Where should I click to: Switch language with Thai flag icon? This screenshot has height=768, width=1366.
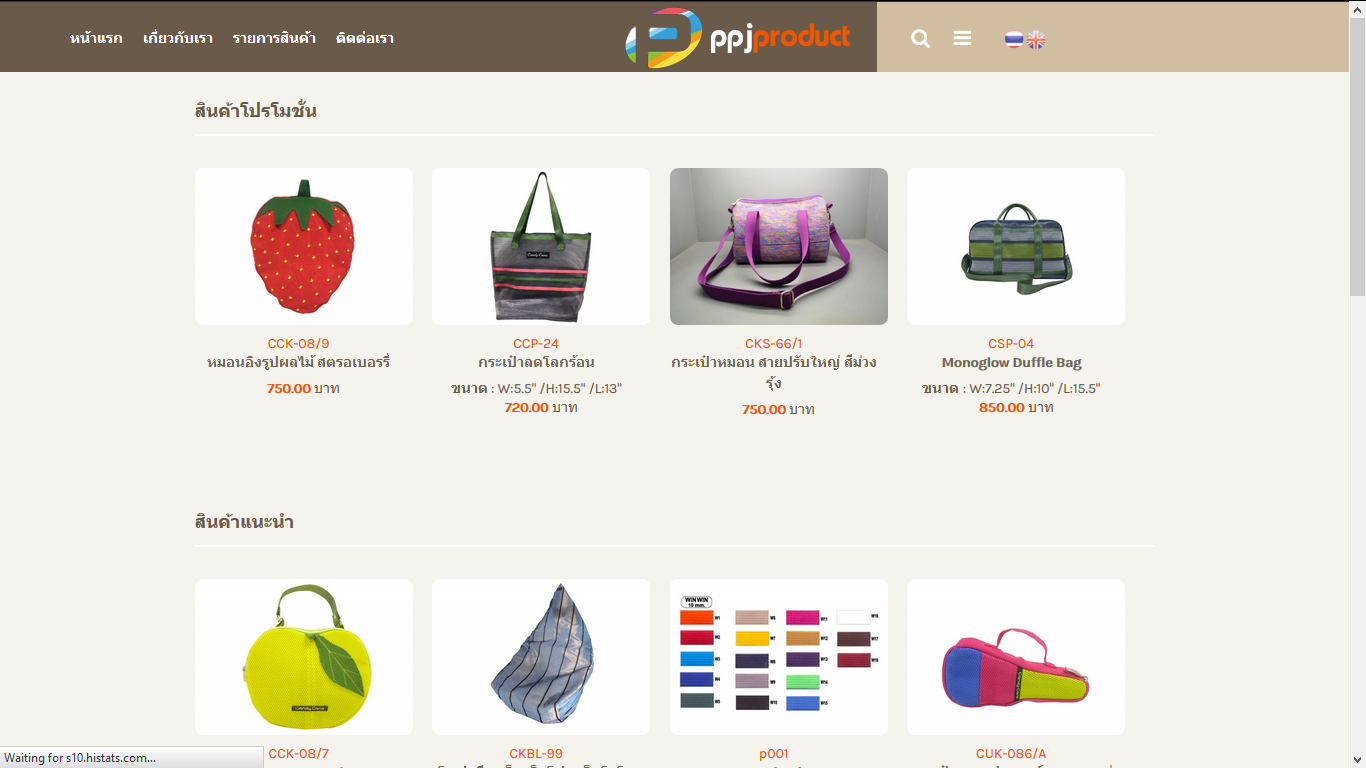point(1014,39)
